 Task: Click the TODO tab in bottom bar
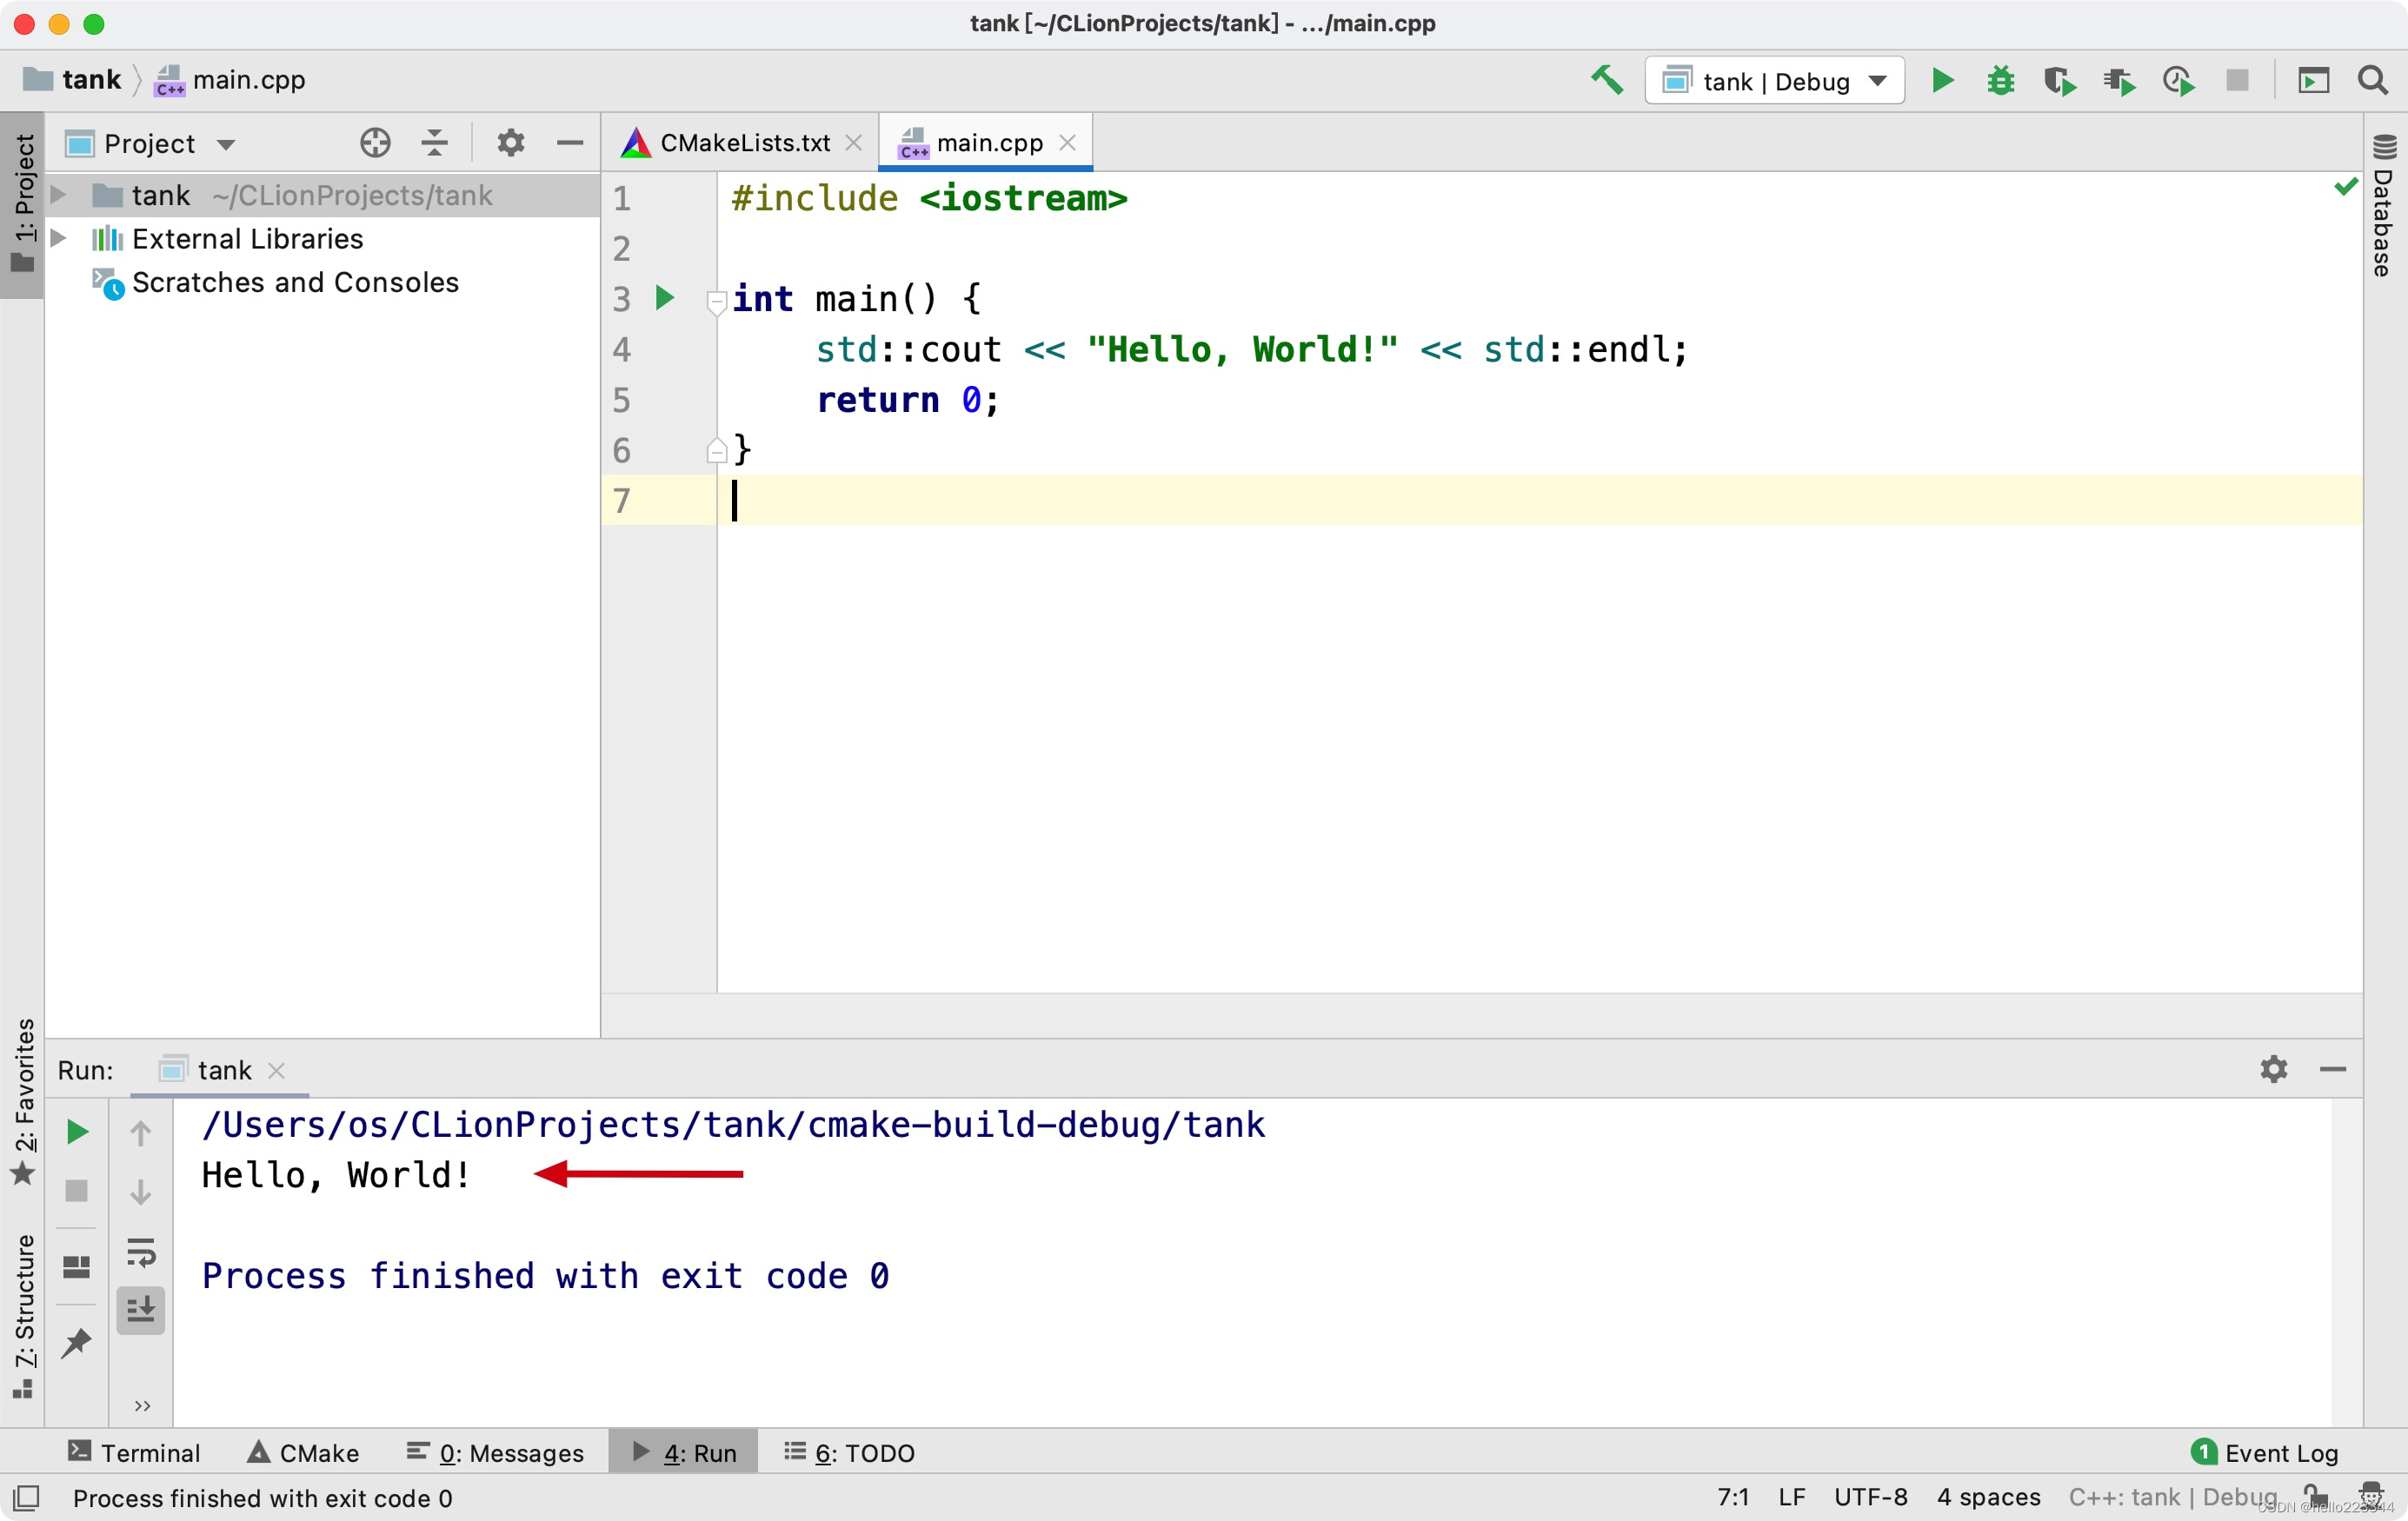point(861,1452)
